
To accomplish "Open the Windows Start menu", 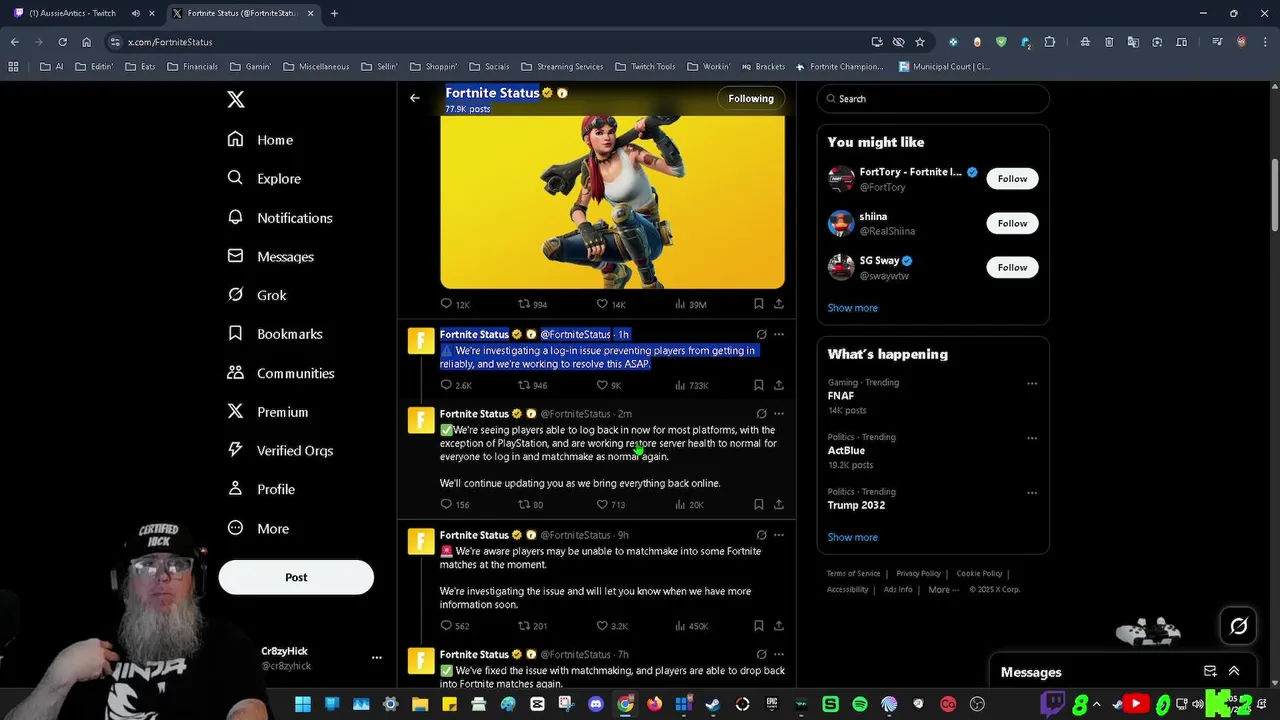I will (303, 704).
